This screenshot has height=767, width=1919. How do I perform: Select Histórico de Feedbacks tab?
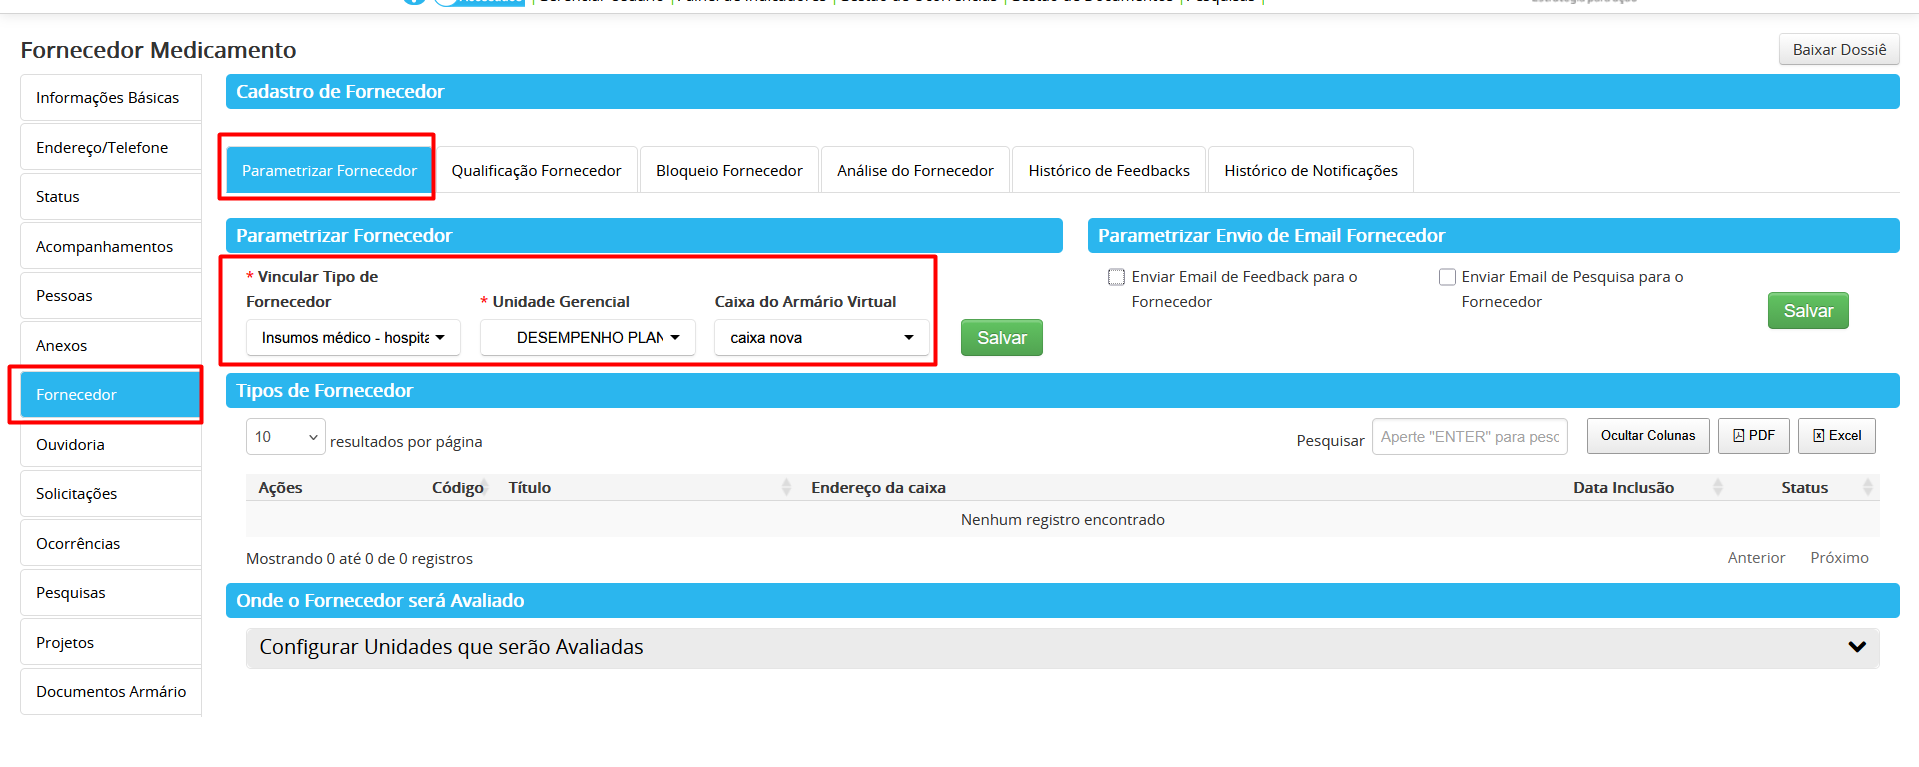[x=1108, y=171]
